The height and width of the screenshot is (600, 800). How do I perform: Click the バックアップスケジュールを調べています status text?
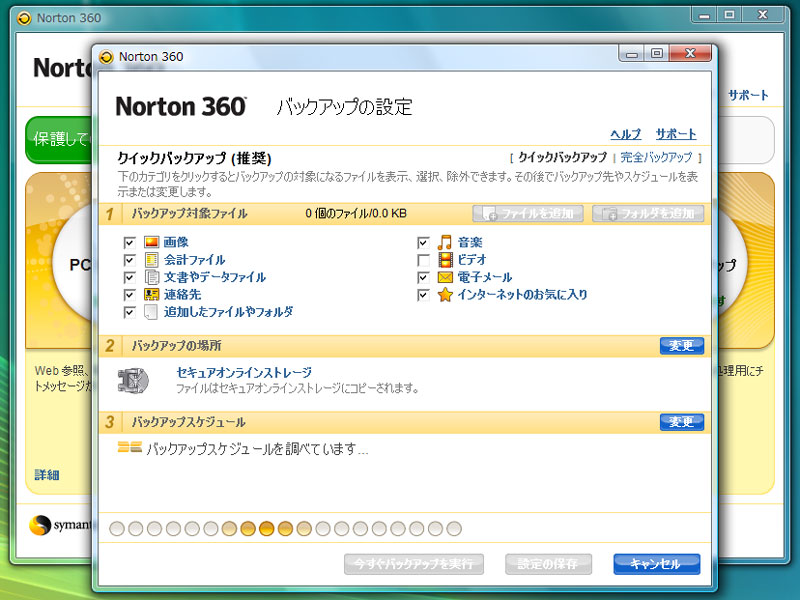[x=257, y=449]
